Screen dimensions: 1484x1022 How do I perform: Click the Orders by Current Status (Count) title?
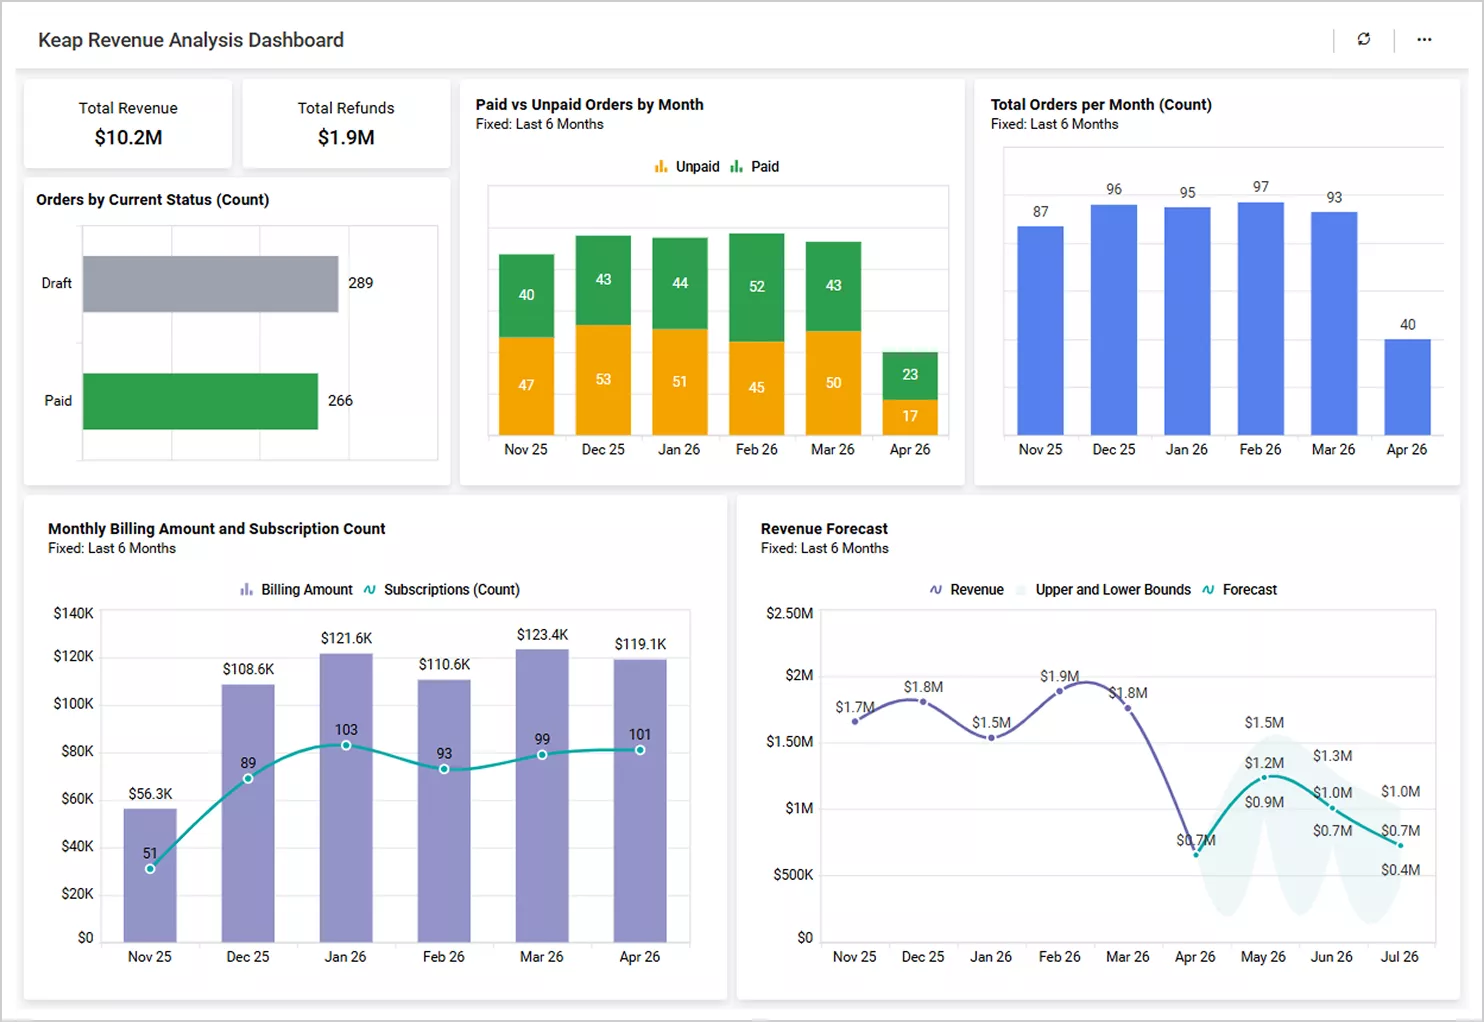[152, 199]
